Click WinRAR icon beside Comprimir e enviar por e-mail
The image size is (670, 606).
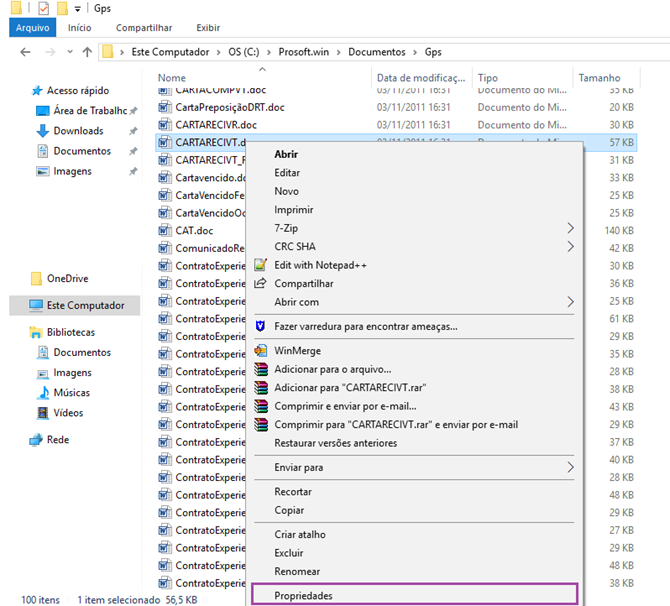[x=261, y=406]
